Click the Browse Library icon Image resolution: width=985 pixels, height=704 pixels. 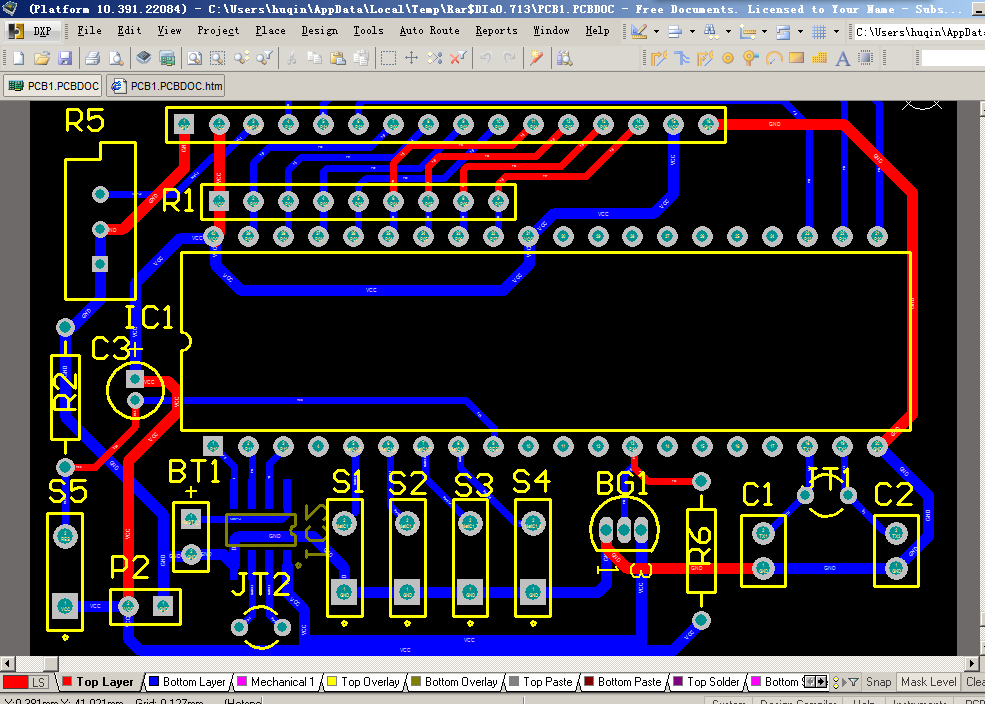[x=565, y=58]
